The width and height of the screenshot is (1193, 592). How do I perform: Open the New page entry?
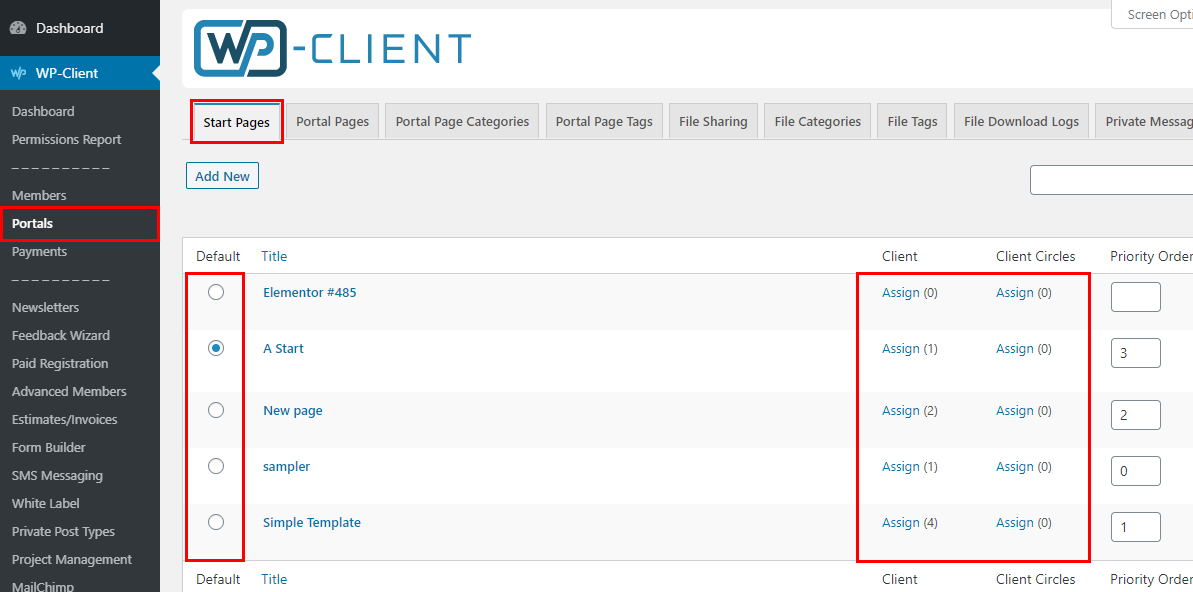(x=293, y=410)
